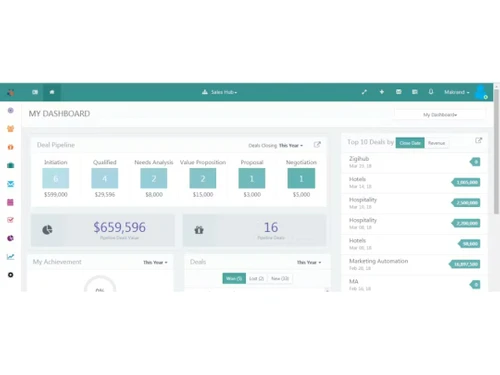
Task: Select the New deals tab
Action: click(x=280, y=278)
